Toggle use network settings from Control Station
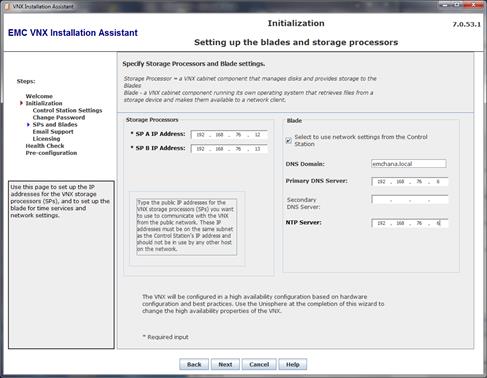The height and width of the screenshot is (378, 487). point(289,140)
